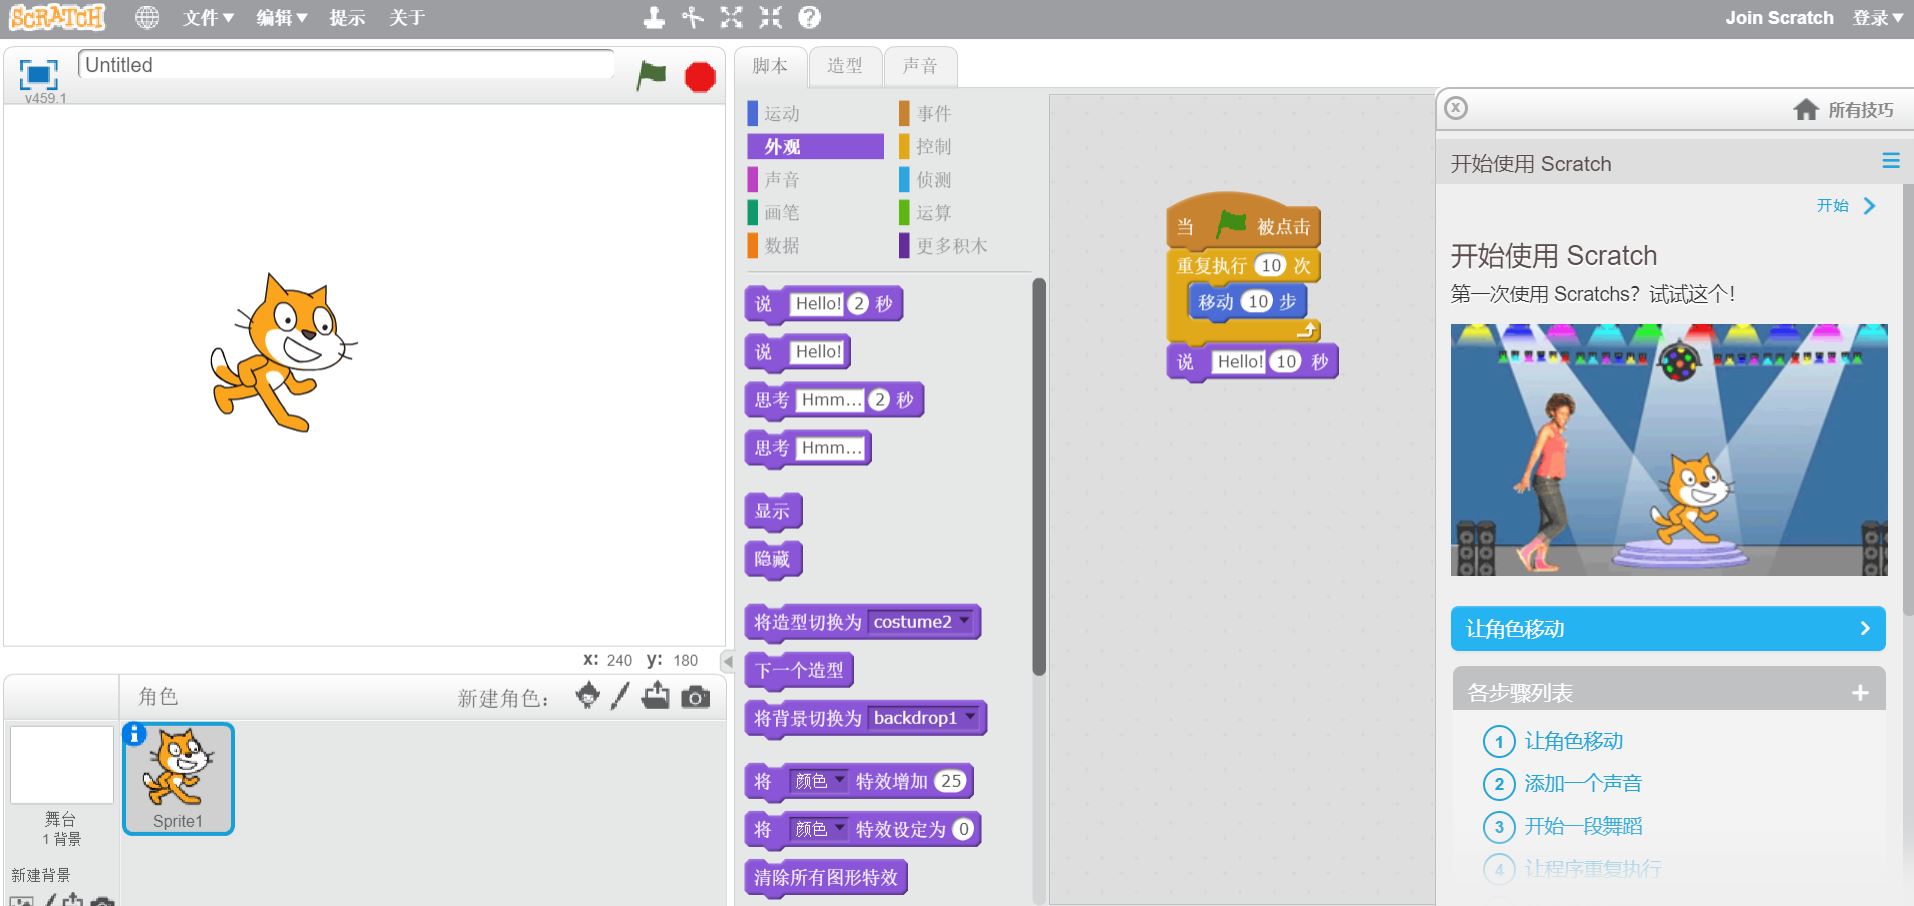This screenshot has height=906, width=1914.
Task: Go to all tips via the home icon
Action: click(x=1805, y=109)
